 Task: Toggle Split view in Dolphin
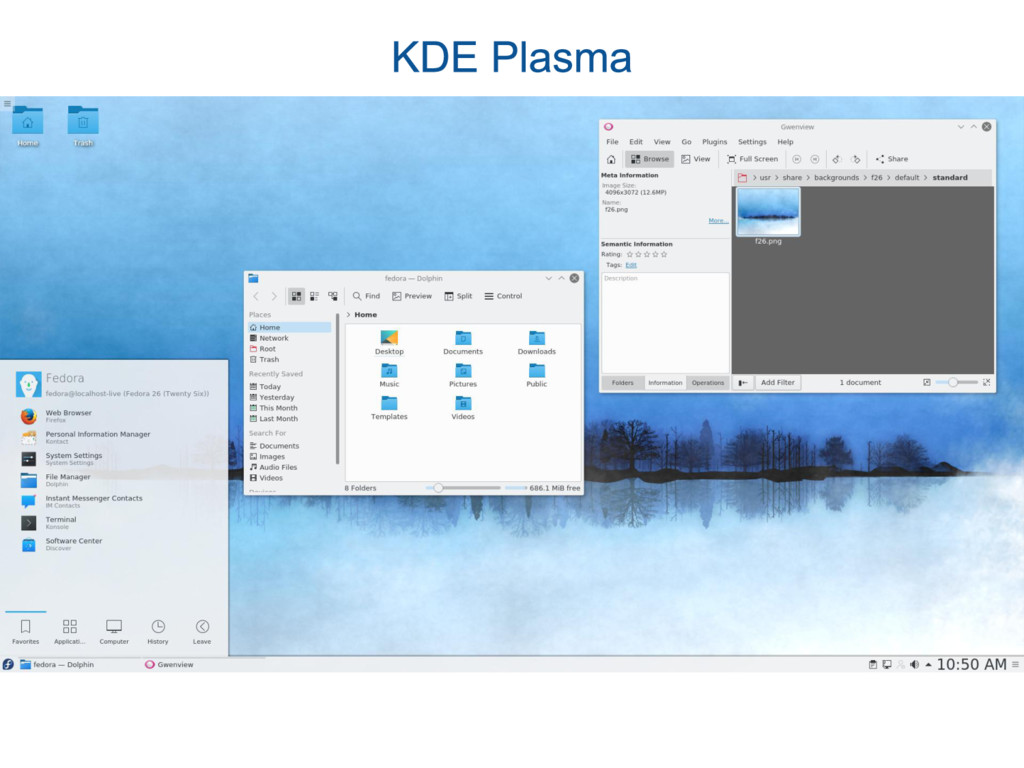tap(458, 296)
